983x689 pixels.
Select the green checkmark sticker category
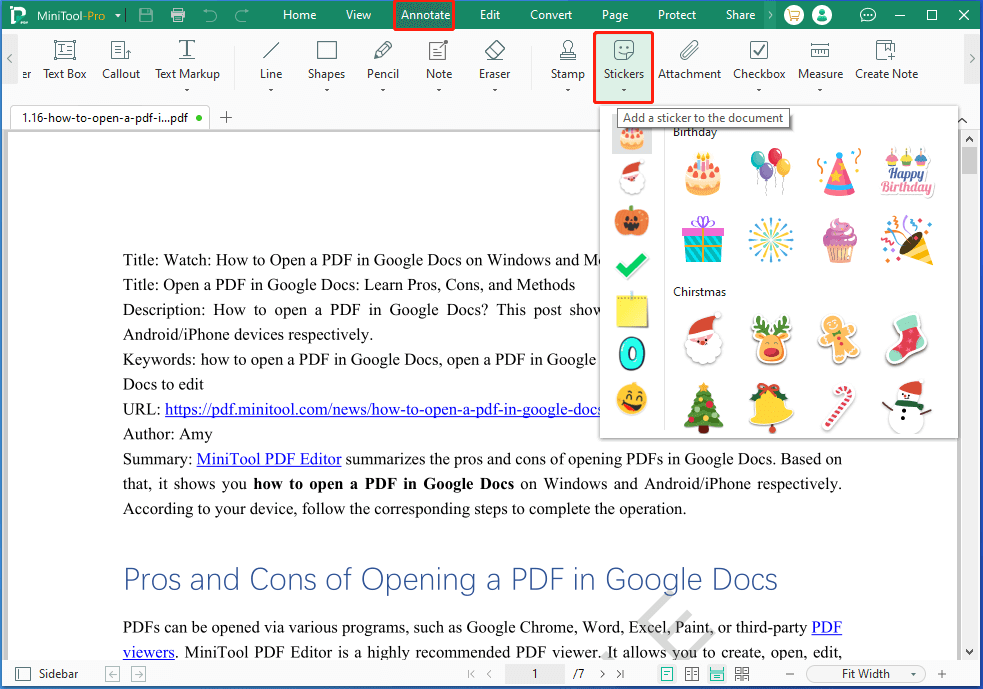click(632, 265)
